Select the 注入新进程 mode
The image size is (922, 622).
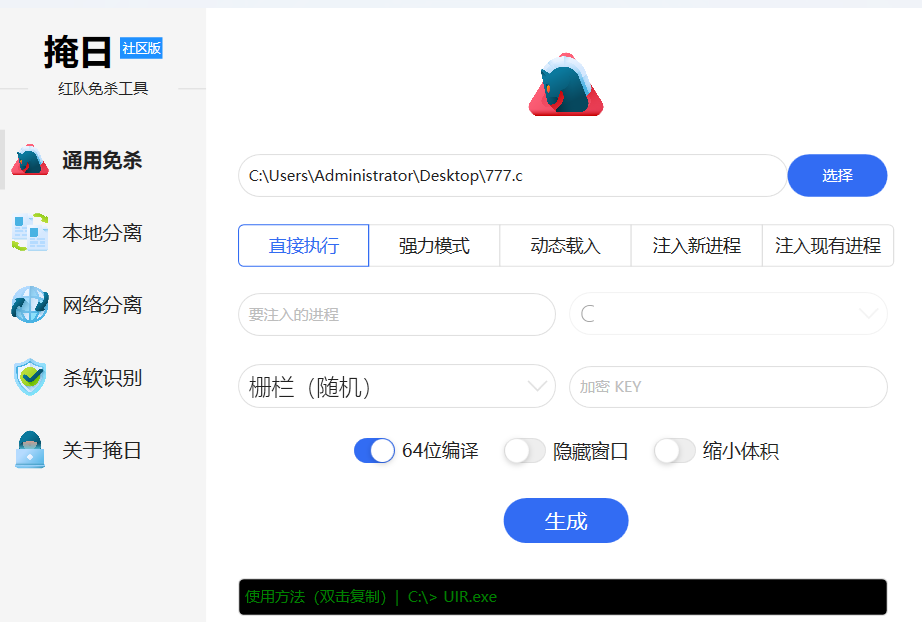pyautogui.click(x=696, y=245)
